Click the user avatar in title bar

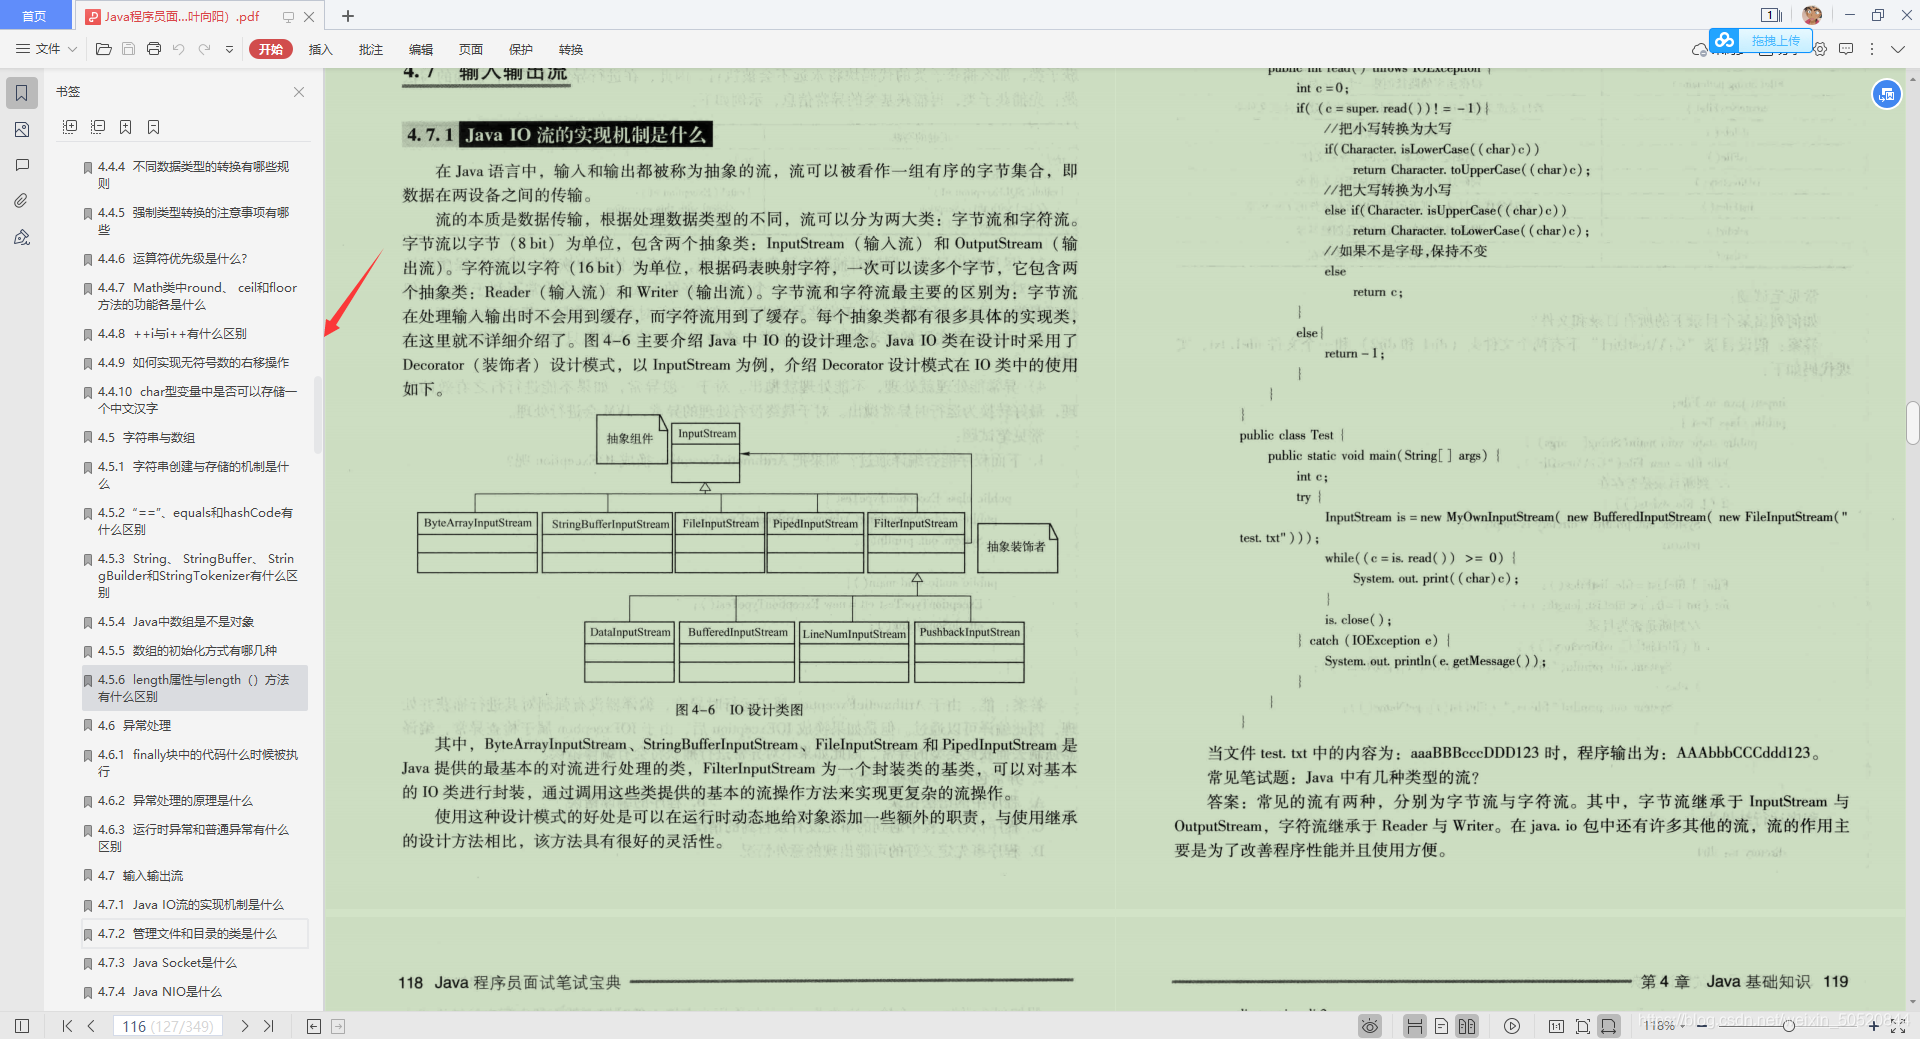click(1812, 15)
